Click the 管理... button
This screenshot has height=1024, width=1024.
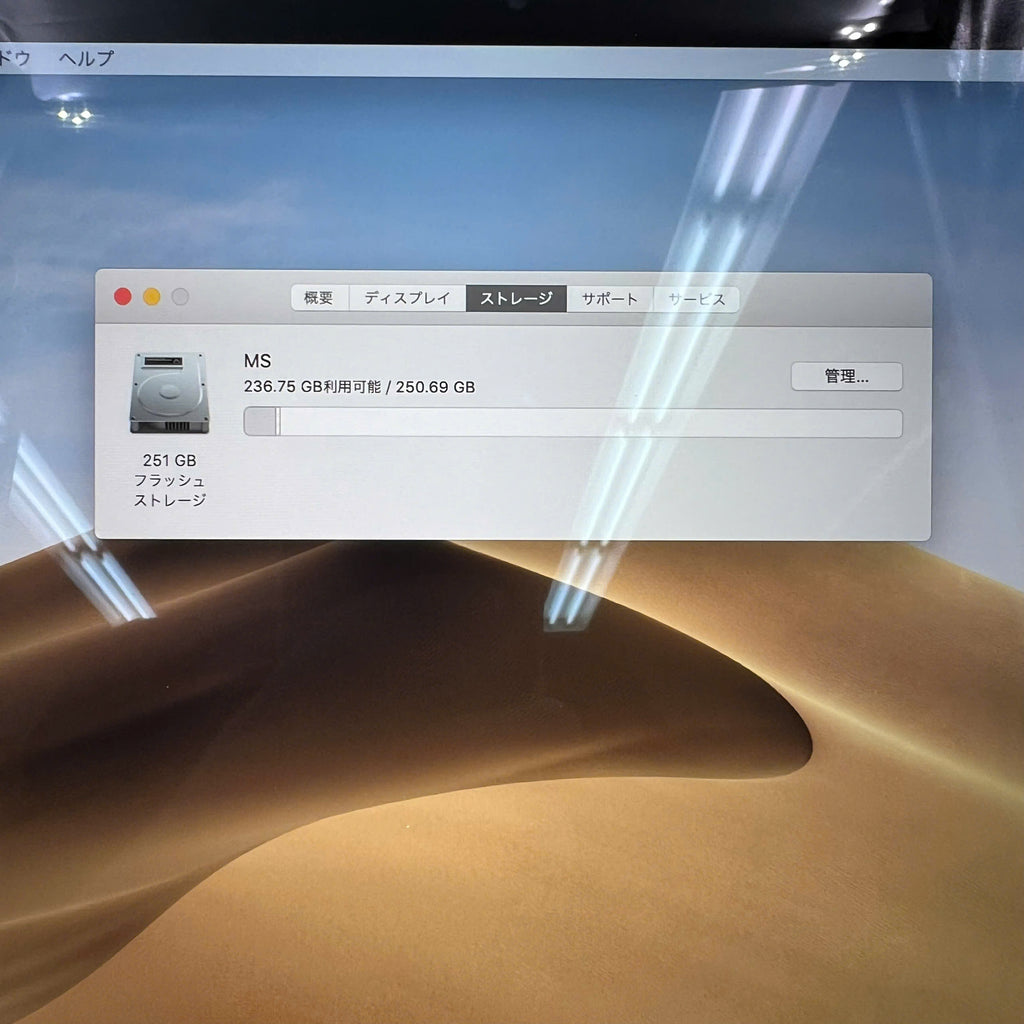pos(846,376)
